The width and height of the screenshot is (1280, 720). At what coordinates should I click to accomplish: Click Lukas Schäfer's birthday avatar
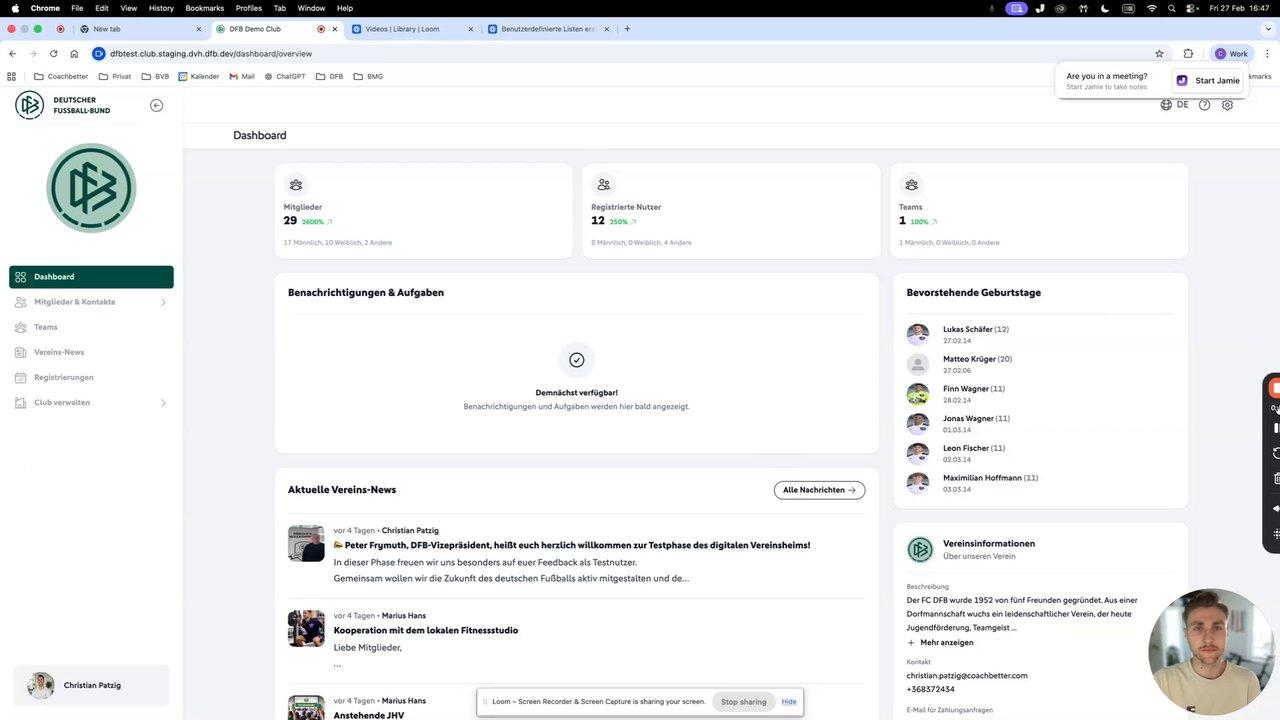(918, 334)
